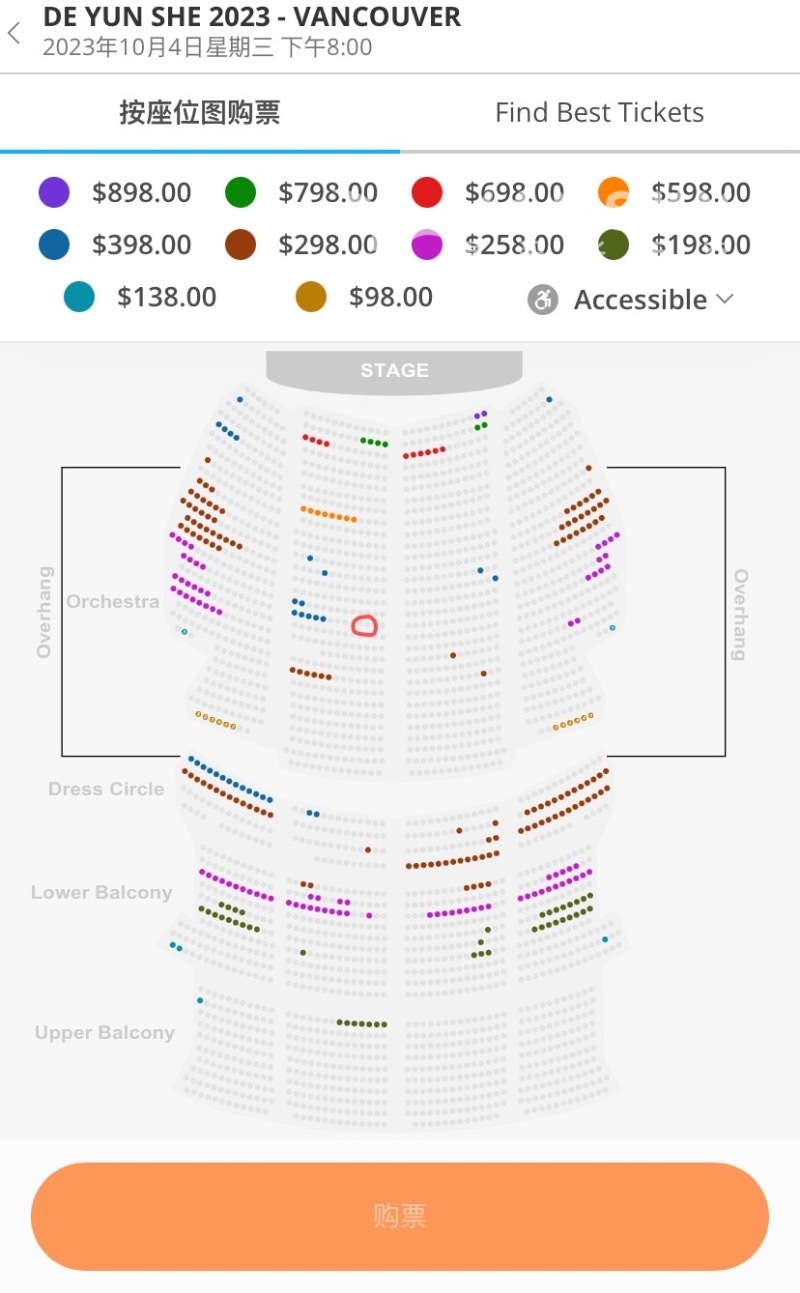
Task: Click the red-circled seat in Orchestra
Action: 365,626
